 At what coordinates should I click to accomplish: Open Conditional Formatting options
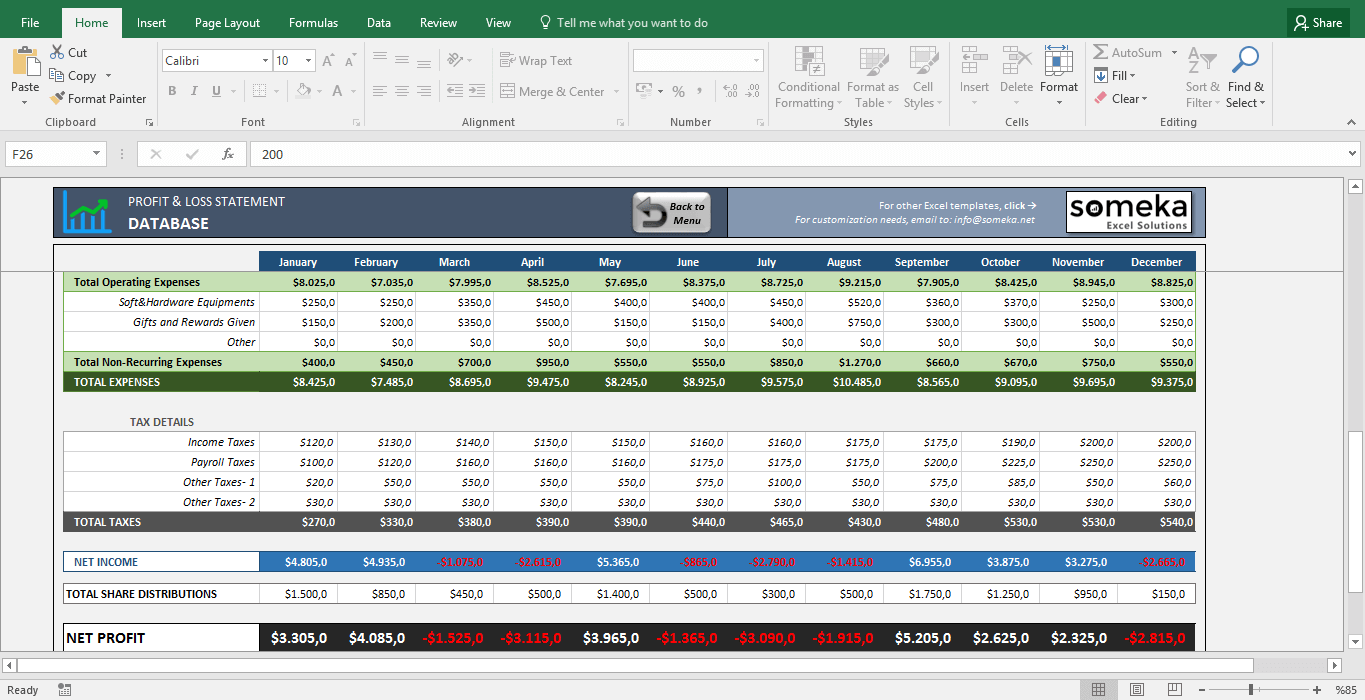808,77
